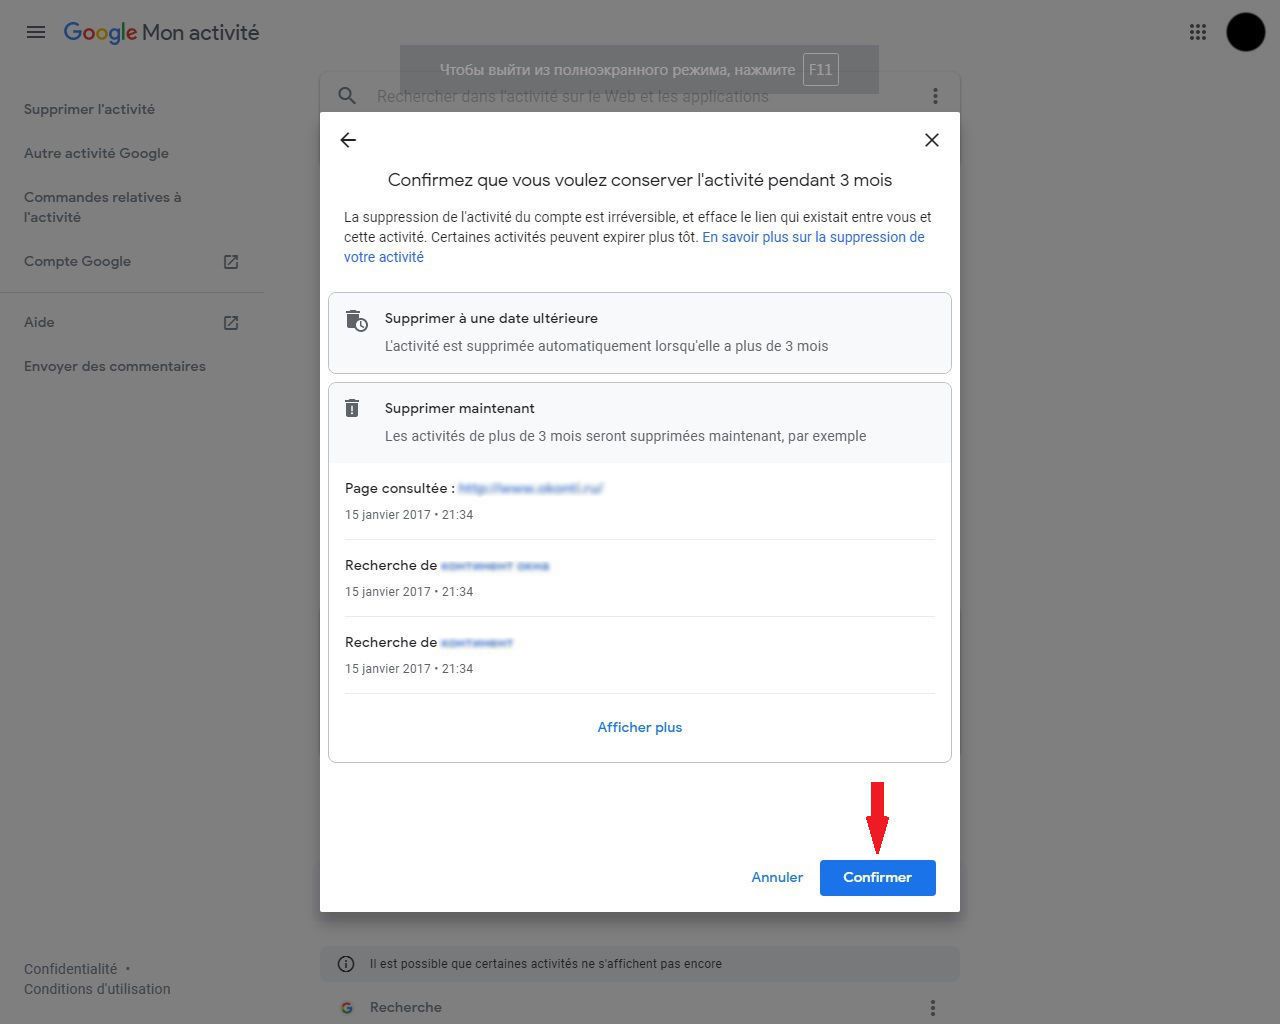Click the search magnifier icon
The height and width of the screenshot is (1024, 1280).
(347, 96)
